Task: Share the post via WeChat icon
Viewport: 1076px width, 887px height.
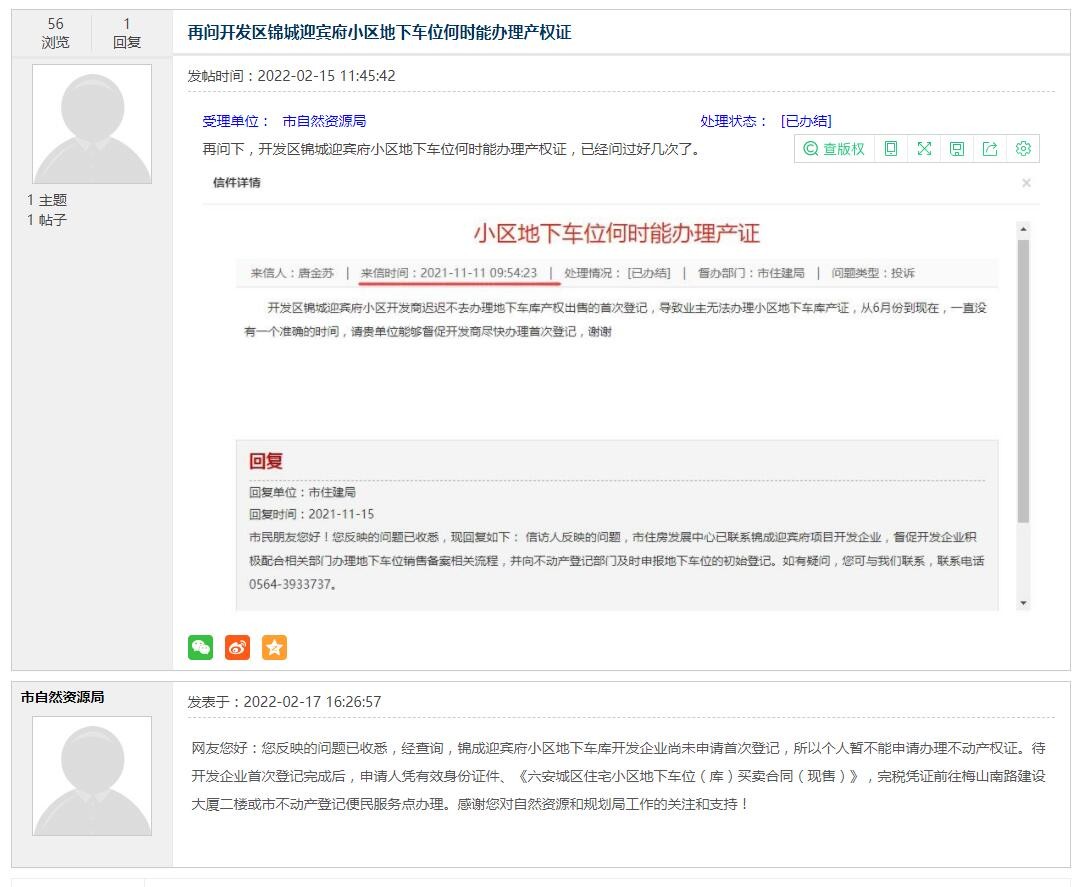Action: pyautogui.click(x=201, y=647)
